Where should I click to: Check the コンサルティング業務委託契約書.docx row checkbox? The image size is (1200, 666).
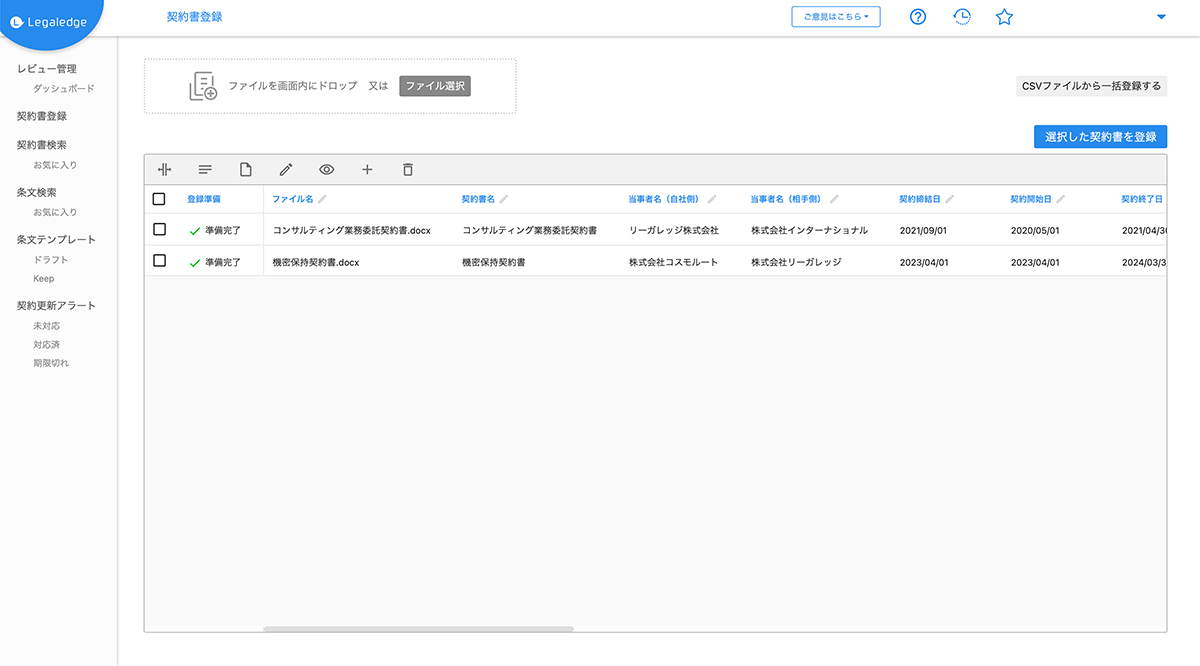tap(159, 230)
